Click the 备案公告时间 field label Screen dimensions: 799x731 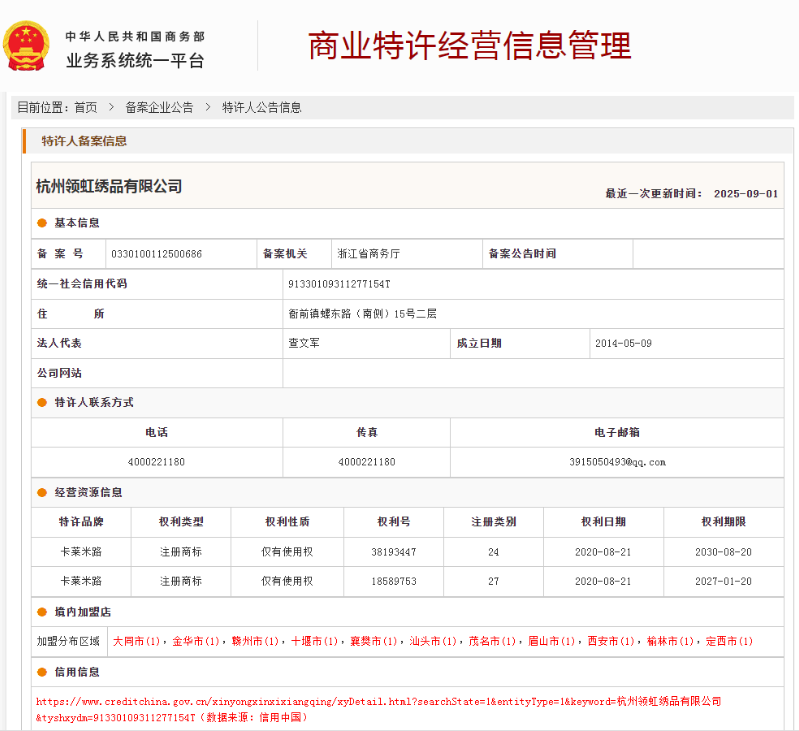522,254
